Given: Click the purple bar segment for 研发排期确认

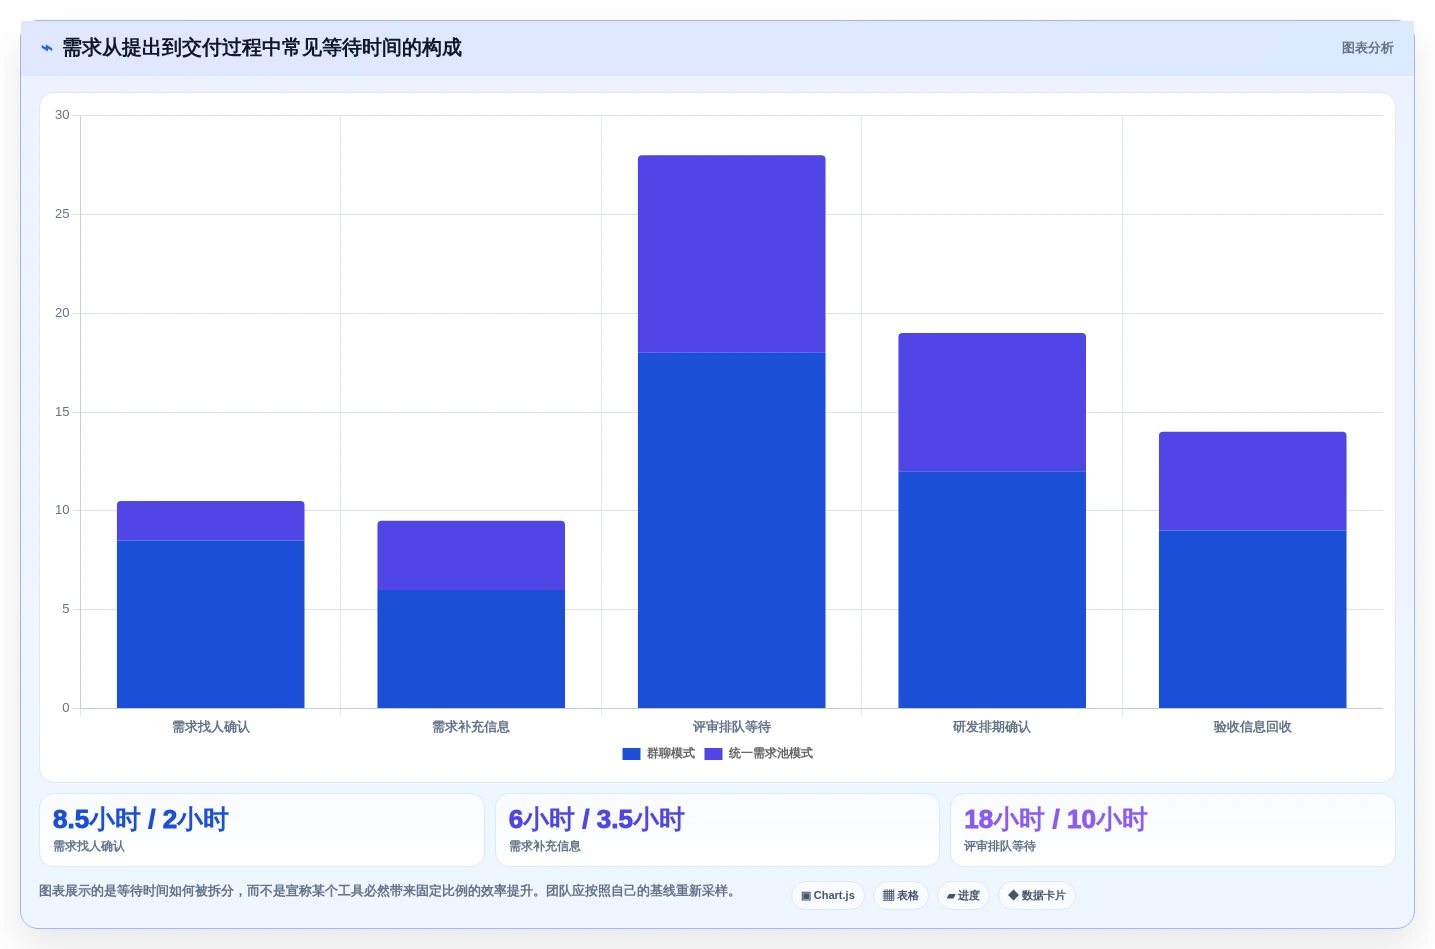Looking at the screenshot, I should tap(992, 402).
